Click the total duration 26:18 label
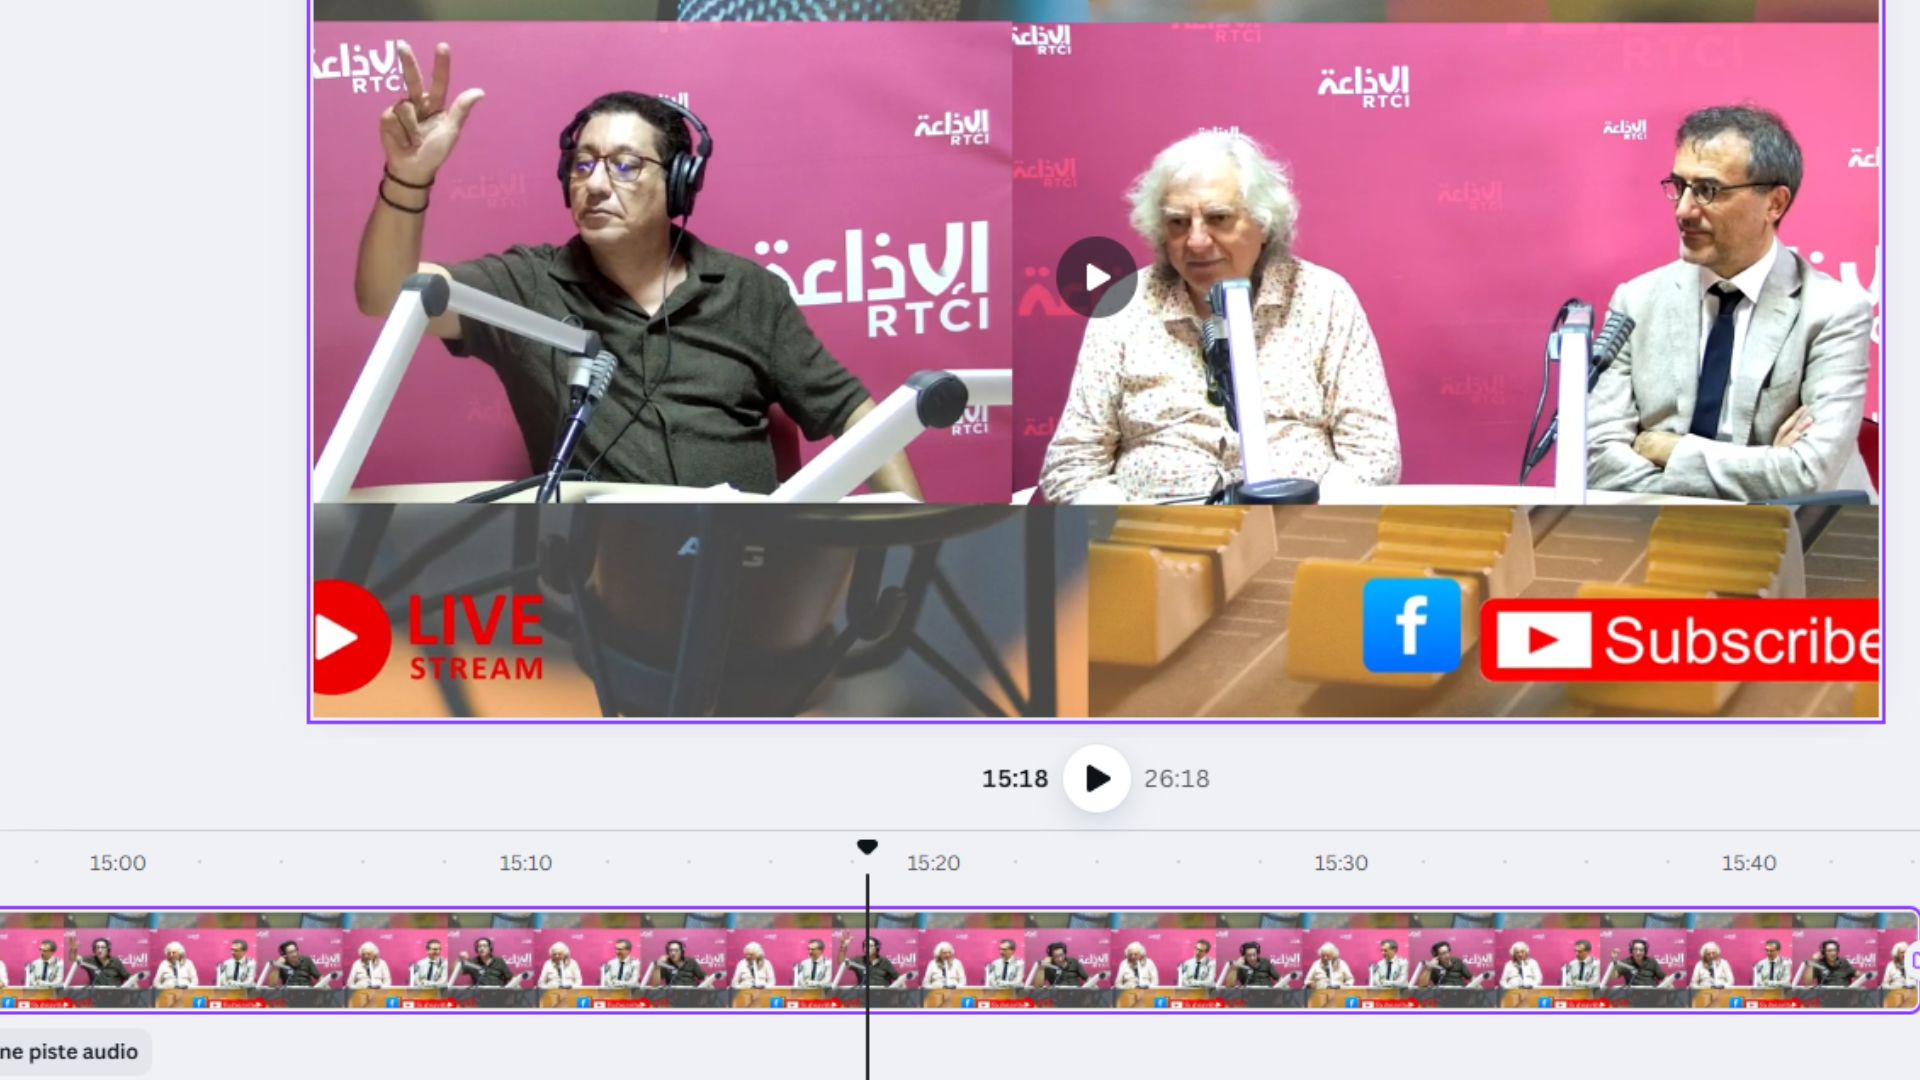1920x1080 pixels. coord(1176,779)
